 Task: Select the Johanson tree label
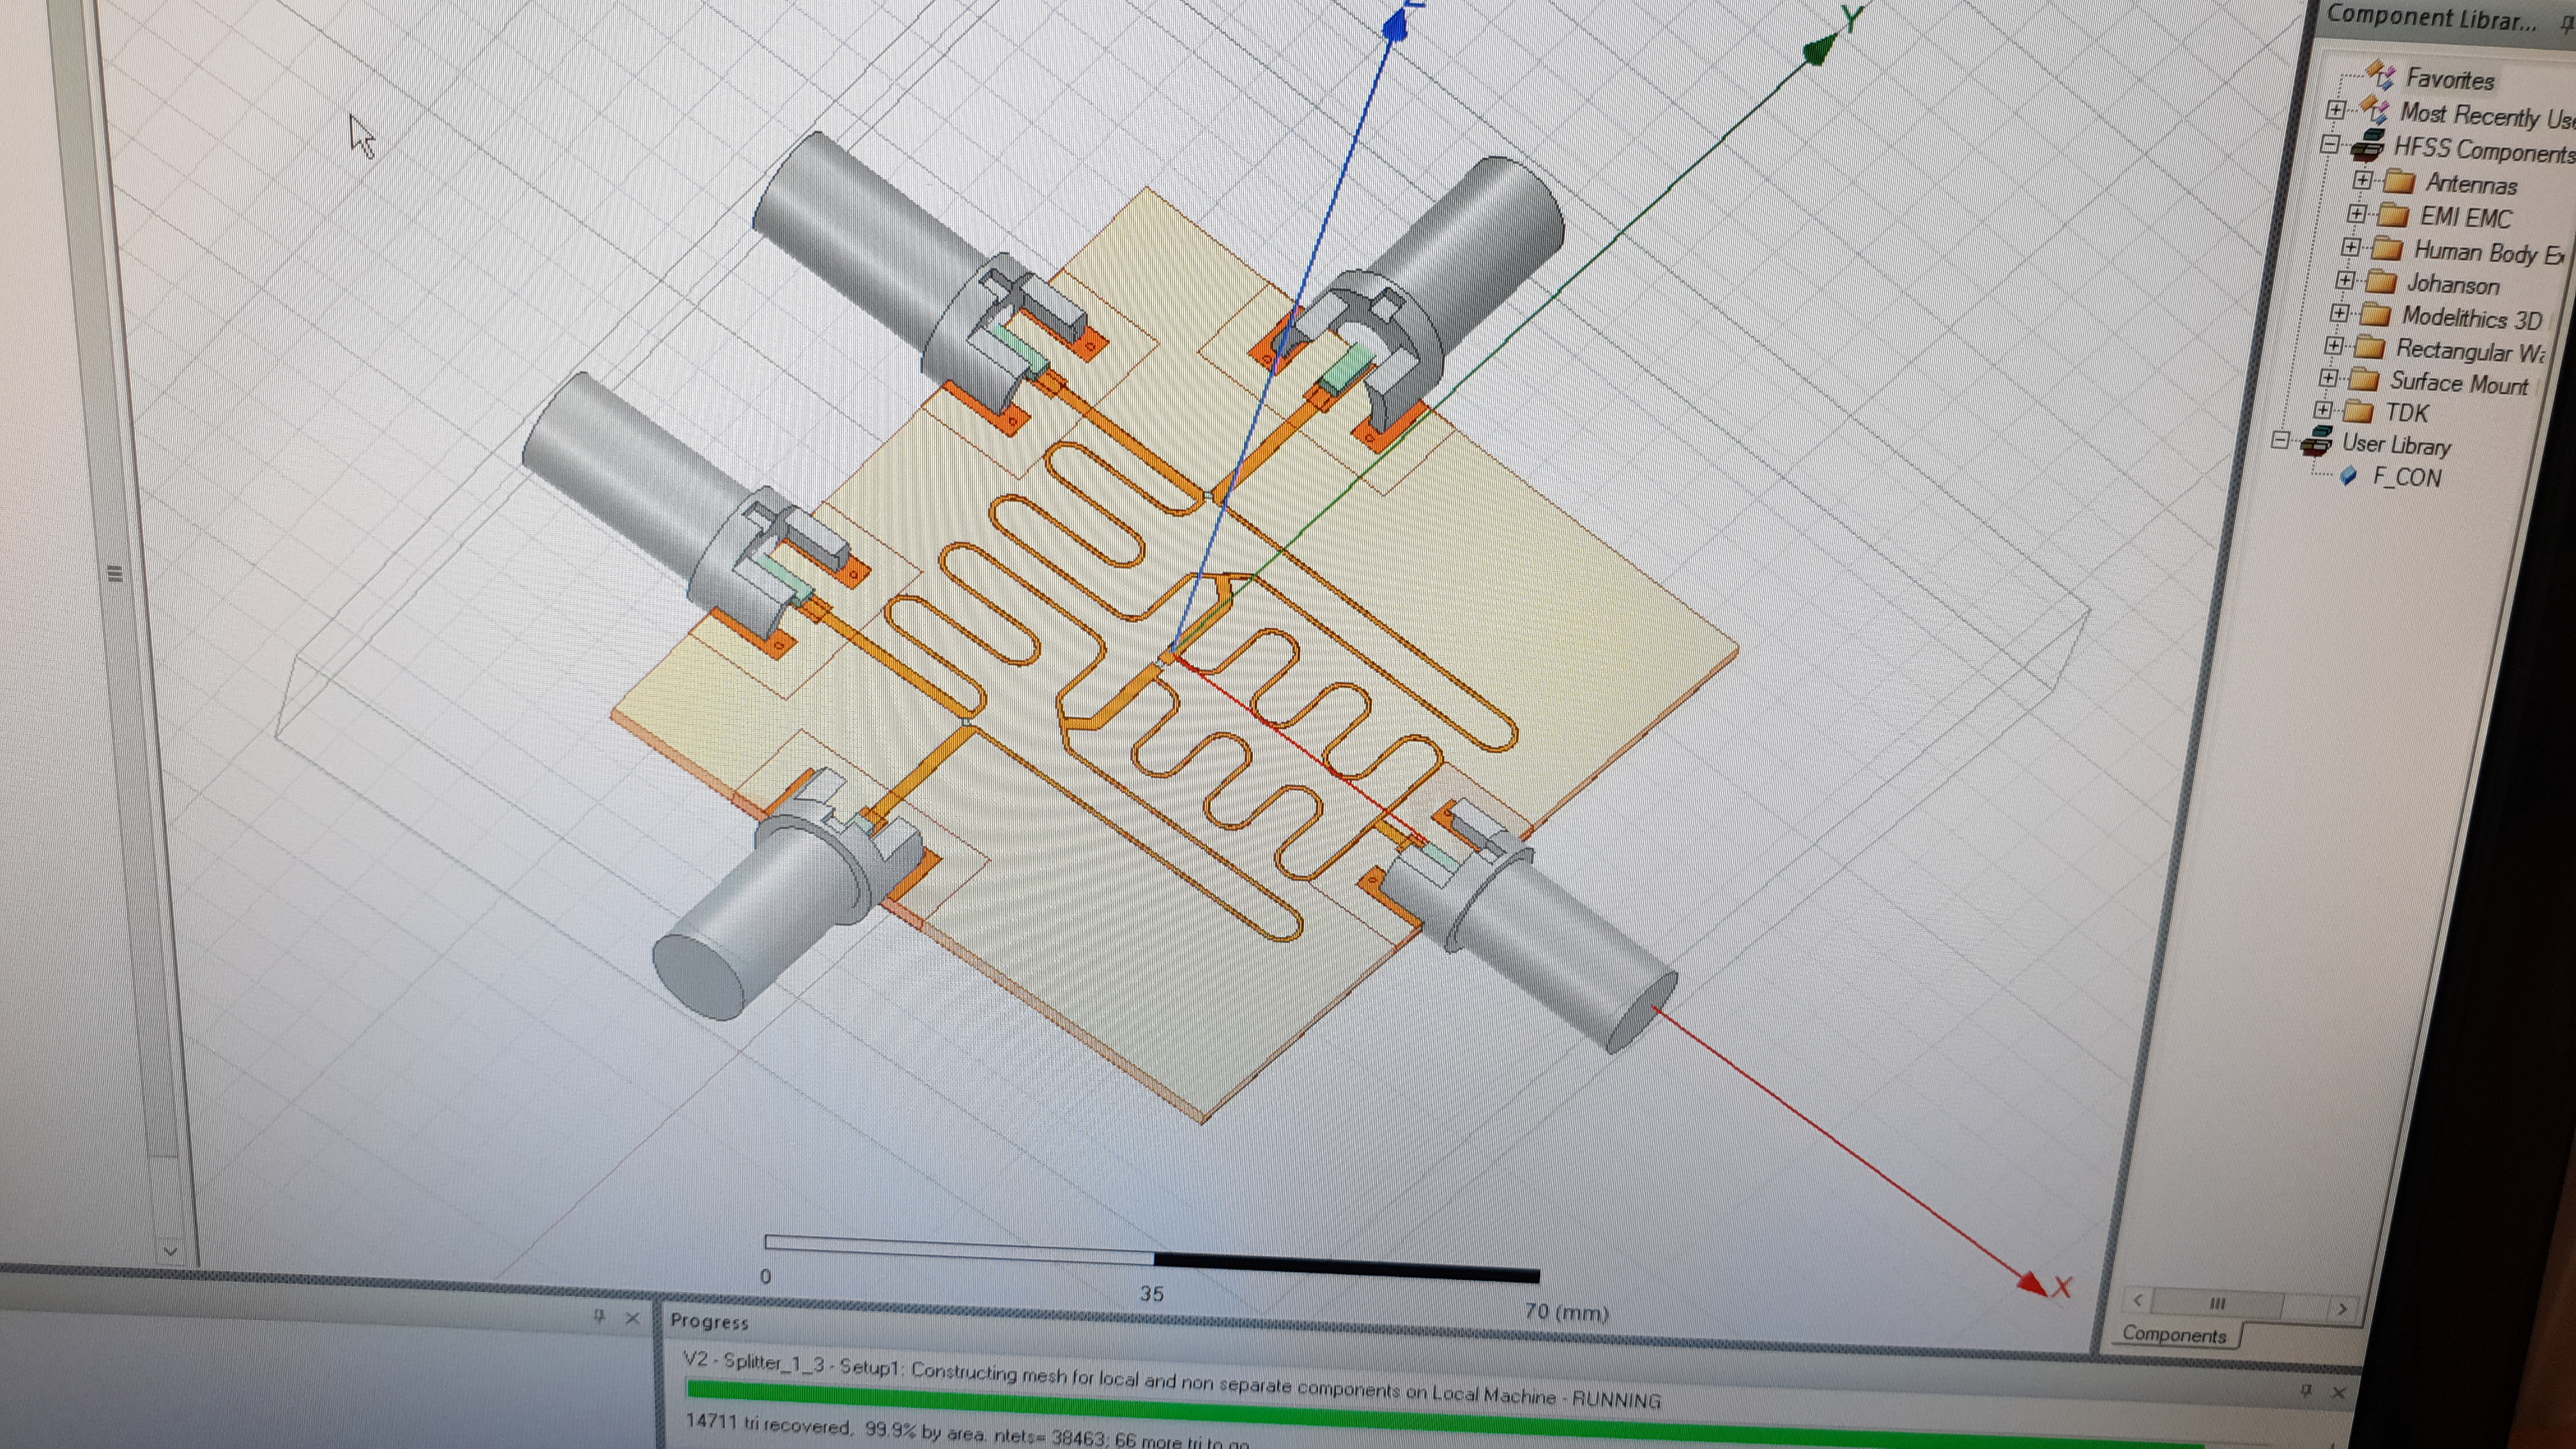pyautogui.click(x=2453, y=284)
